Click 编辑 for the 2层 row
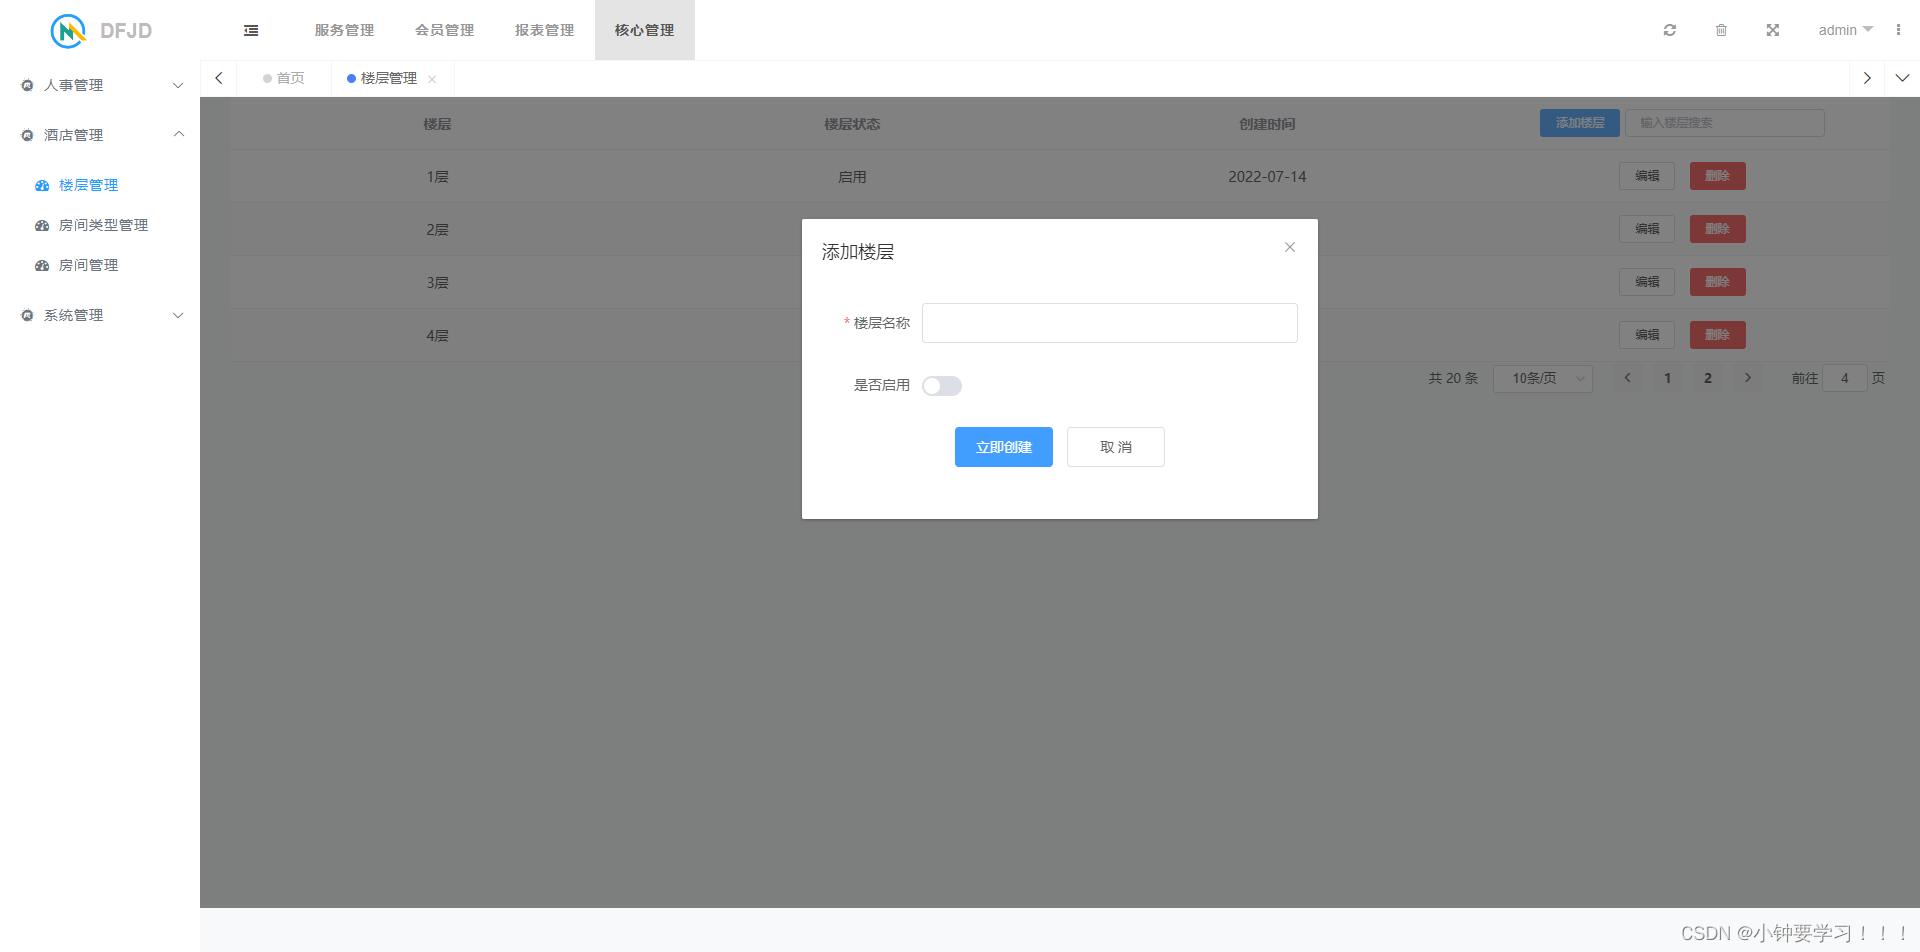Image resolution: width=1920 pixels, height=952 pixels. click(1647, 229)
